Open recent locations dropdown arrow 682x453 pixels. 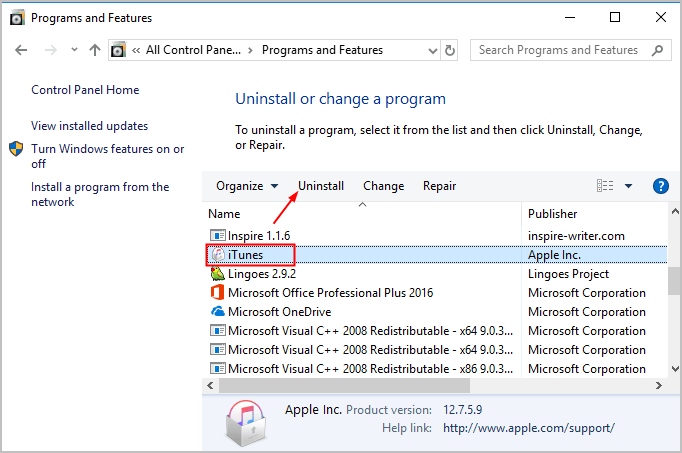(x=74, y=50)
